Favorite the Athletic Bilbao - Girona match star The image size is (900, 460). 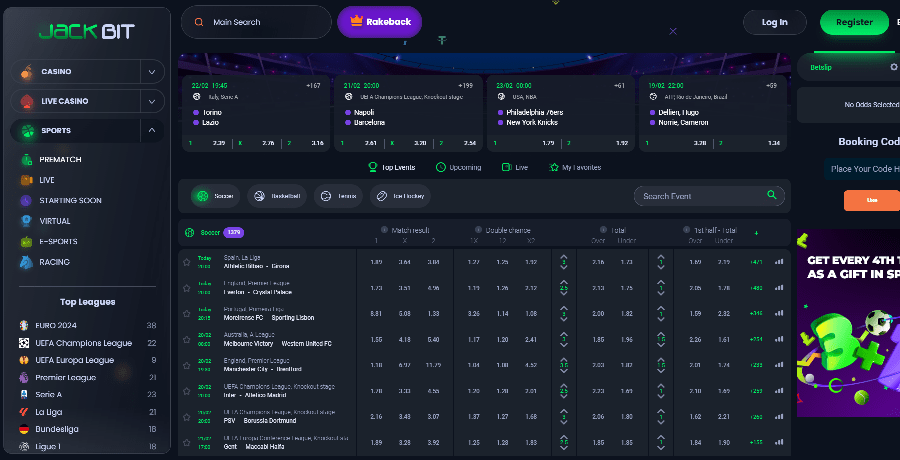click(186, 262)
